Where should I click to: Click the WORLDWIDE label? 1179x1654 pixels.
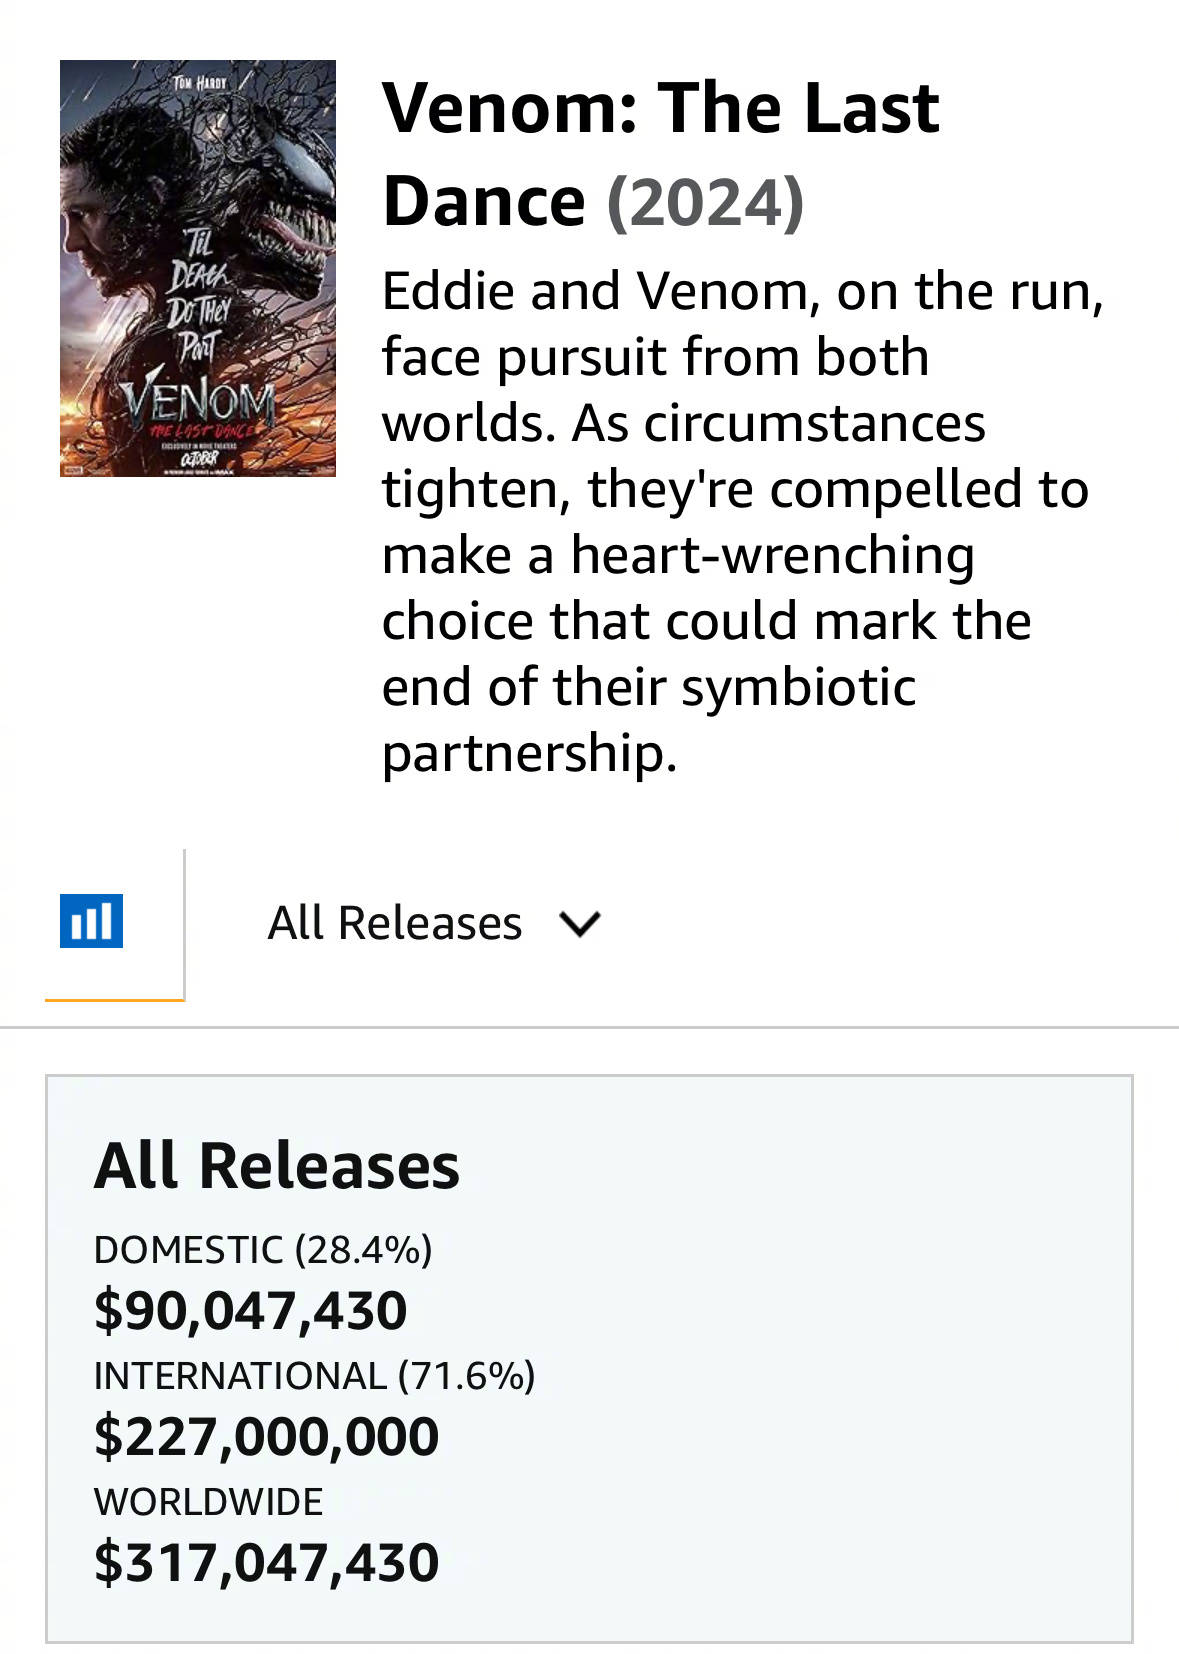point(208,1502)
